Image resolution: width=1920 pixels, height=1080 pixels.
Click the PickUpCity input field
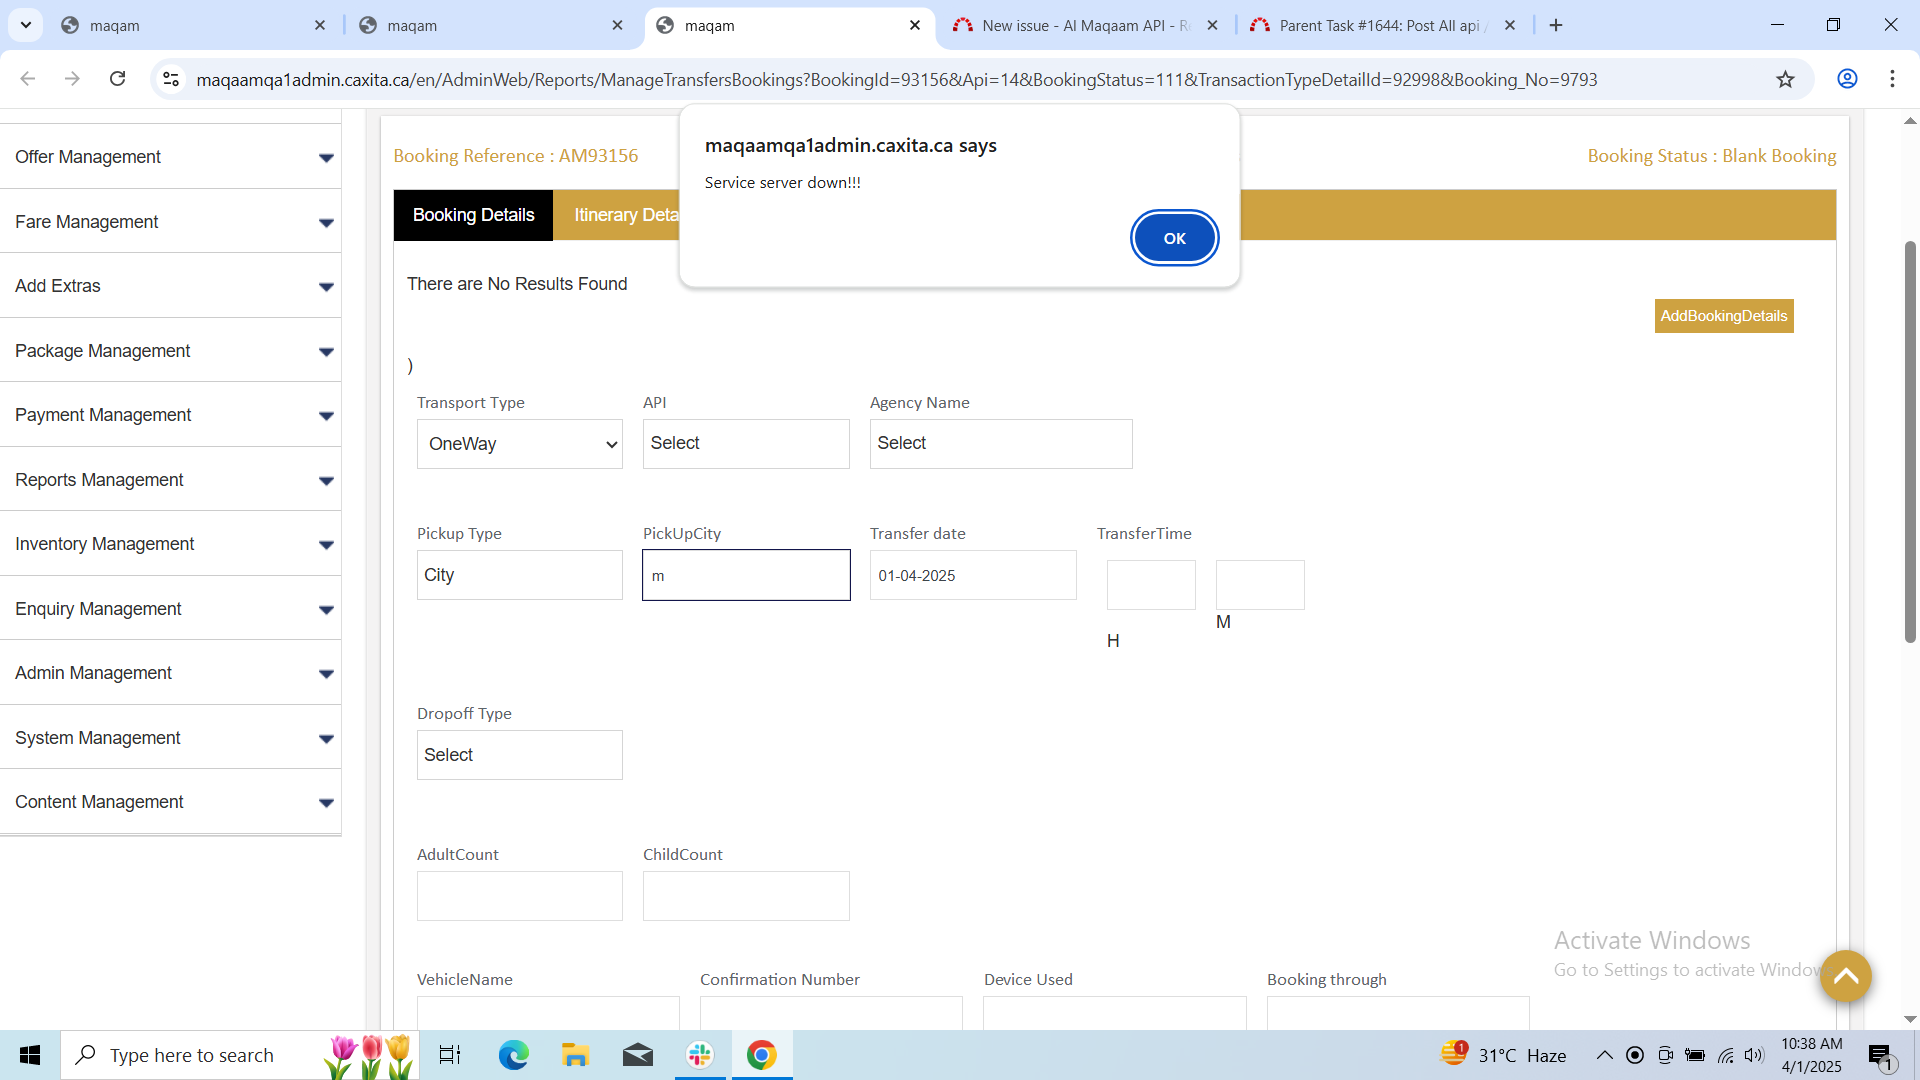(746, 575)
